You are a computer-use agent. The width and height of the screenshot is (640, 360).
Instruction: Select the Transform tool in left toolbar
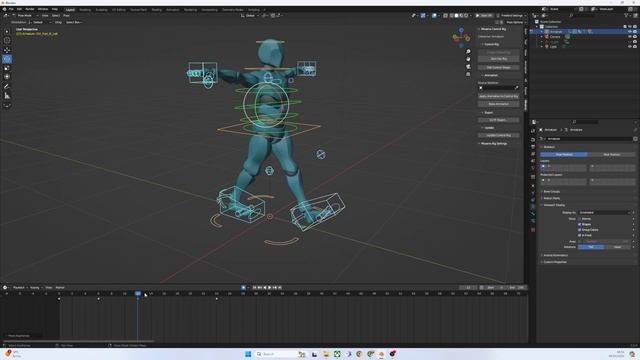(7, 77)
